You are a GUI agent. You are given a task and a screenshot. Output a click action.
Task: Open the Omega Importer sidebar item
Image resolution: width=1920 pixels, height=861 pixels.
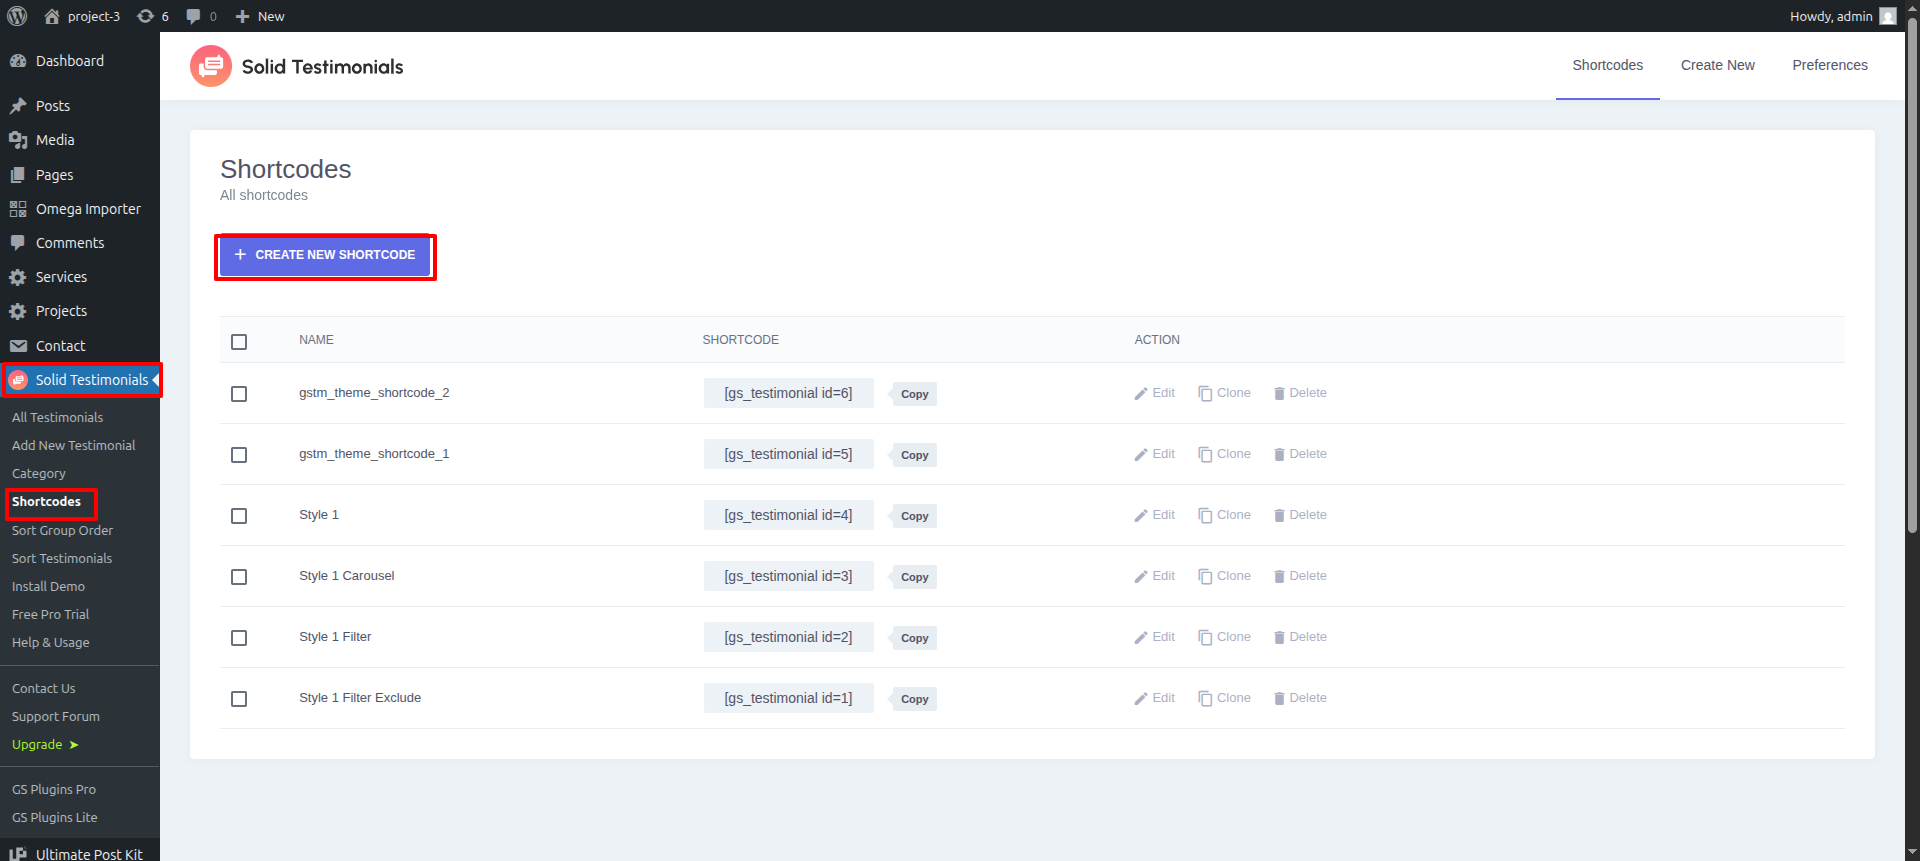pyautogui.click(x=88, y=209)
